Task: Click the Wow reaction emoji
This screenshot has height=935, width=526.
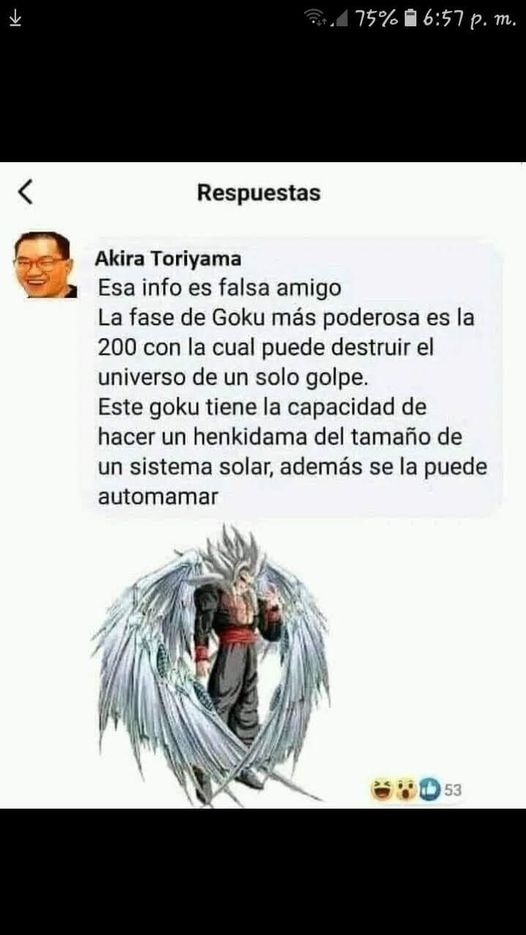Action: (x=405, y=790)
